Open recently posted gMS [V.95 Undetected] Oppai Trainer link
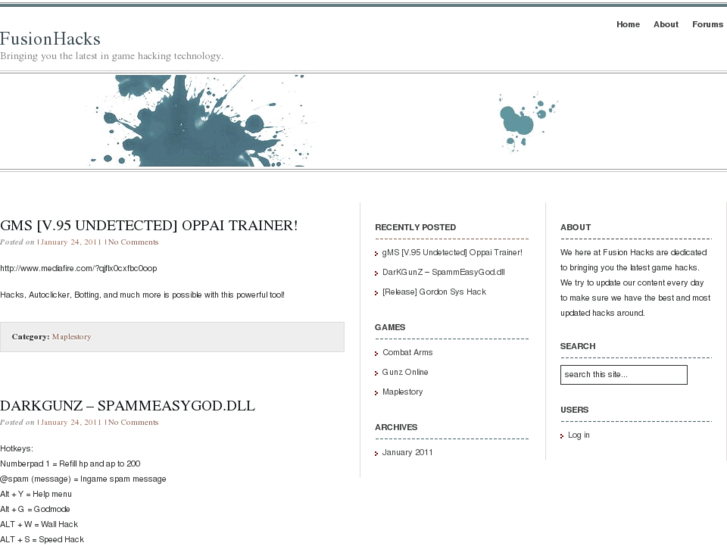 tap(452, 253)
